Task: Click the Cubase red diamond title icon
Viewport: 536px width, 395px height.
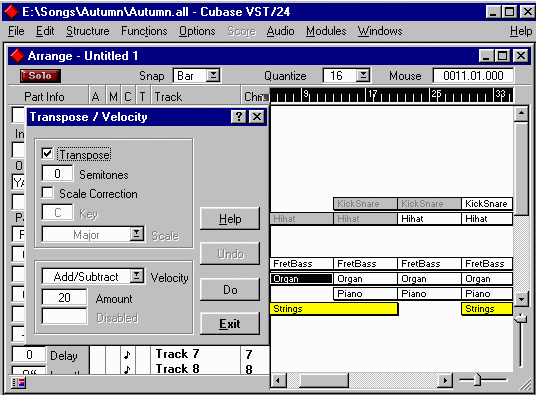Action: [11, 12]
